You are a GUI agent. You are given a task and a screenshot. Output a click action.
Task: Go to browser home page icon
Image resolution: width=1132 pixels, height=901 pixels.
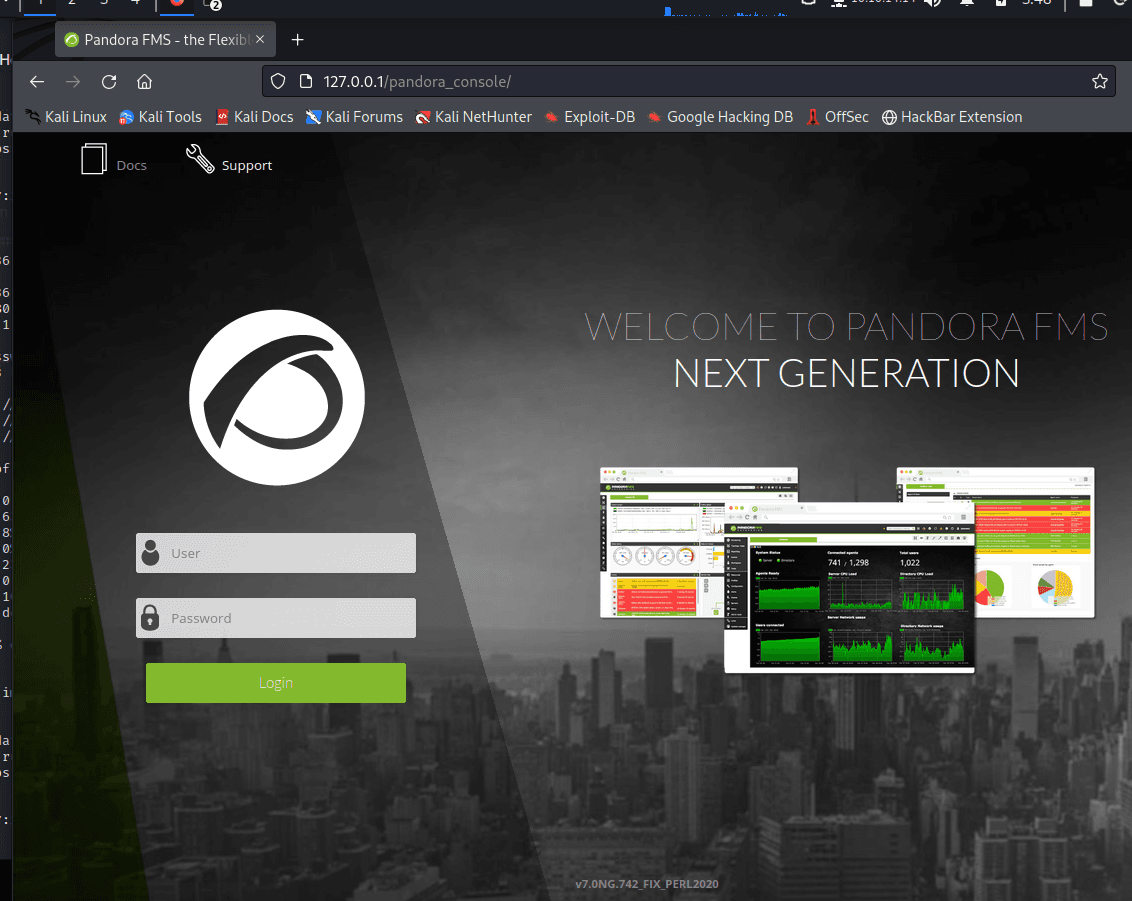144,82
